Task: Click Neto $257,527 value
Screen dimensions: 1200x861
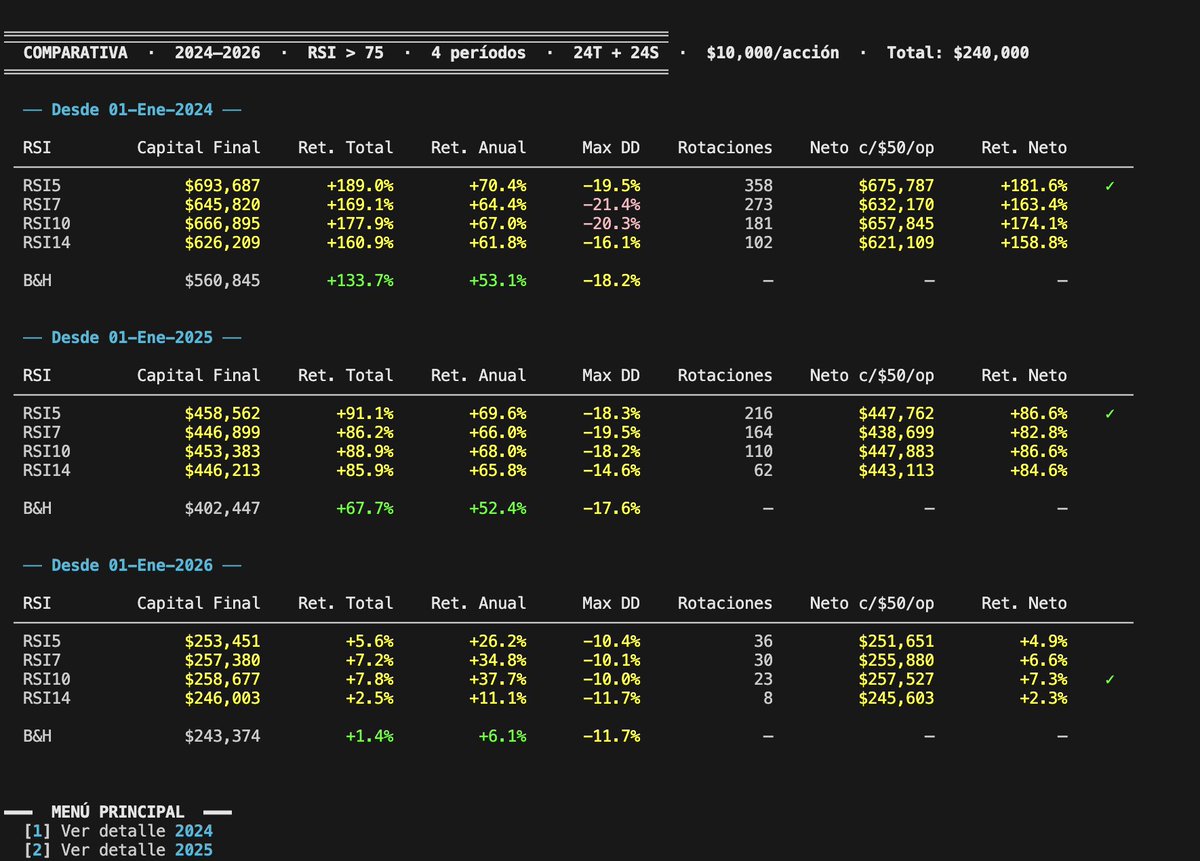Action: tap(896, 679)
